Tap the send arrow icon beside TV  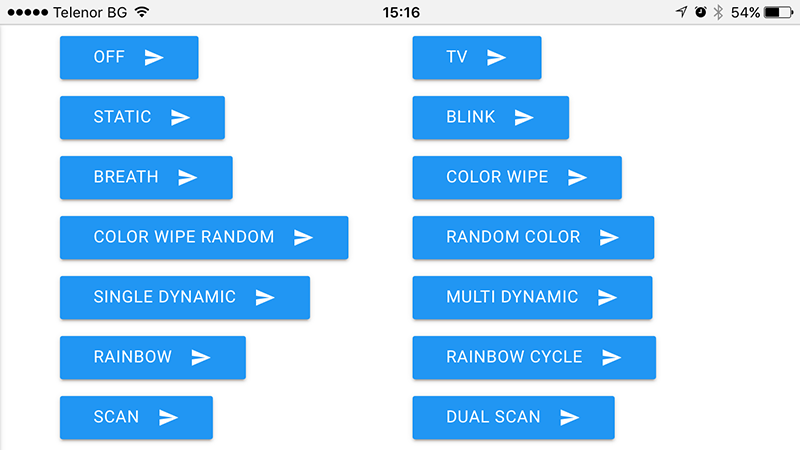tap(497, 57)
